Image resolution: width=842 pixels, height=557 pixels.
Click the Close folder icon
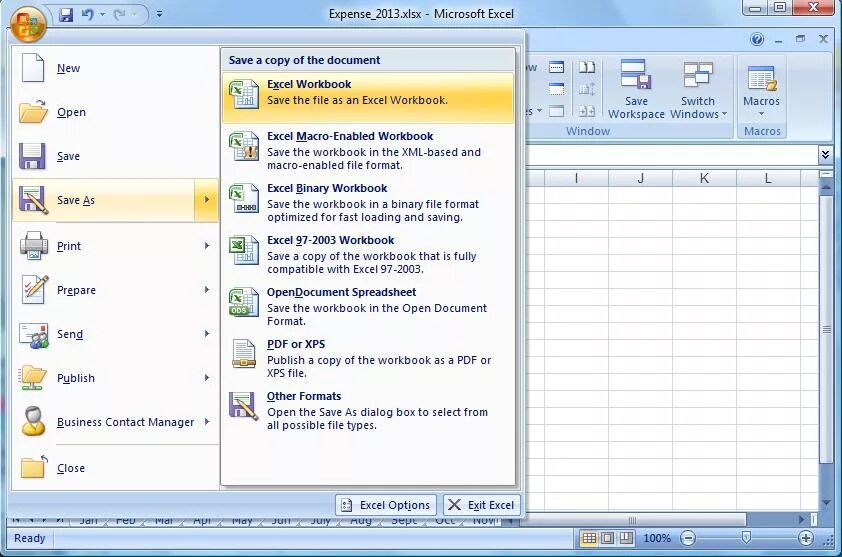(33, 467)
